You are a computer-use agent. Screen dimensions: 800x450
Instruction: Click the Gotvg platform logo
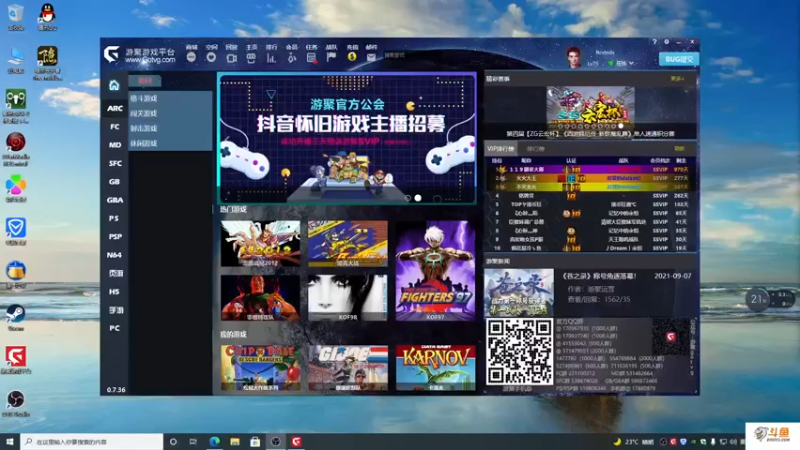(111, 54)
